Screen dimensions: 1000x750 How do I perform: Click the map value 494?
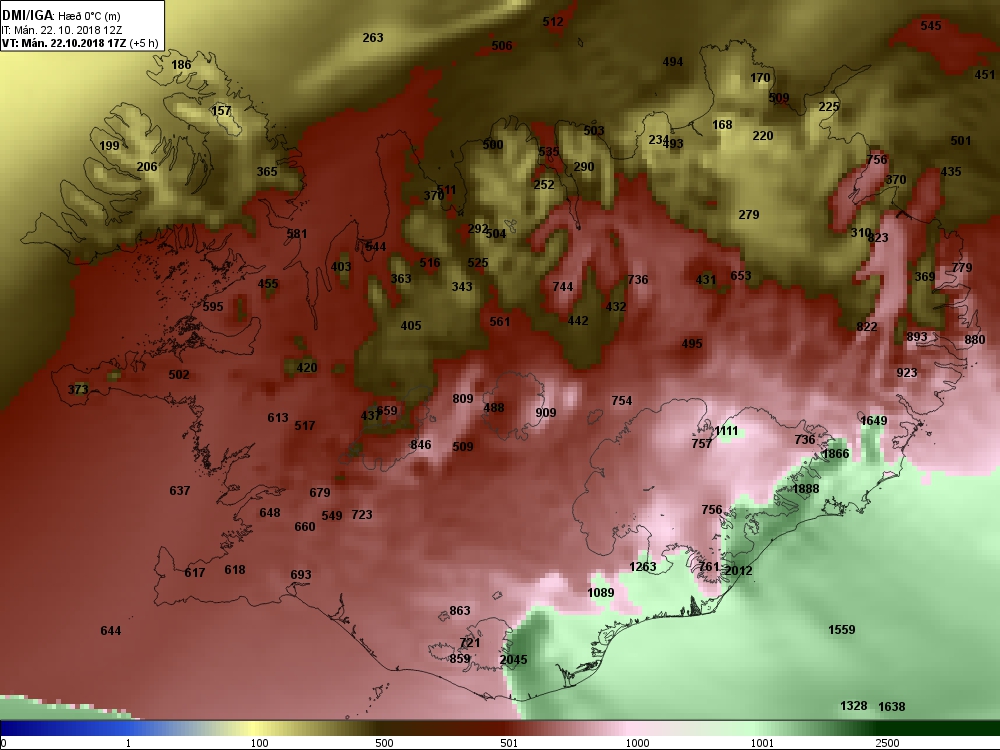pos(672,62)
